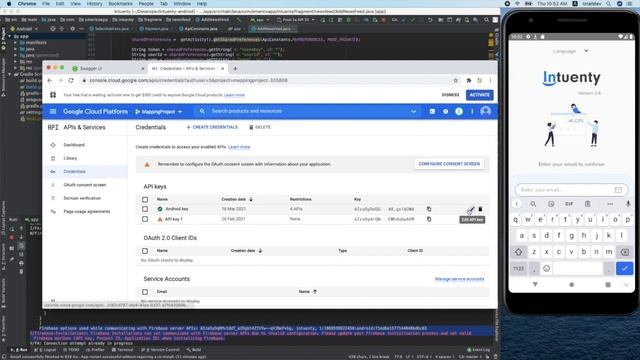
Task: Collapse the app node in Android Studio project tree
Action: click(10, 36)
